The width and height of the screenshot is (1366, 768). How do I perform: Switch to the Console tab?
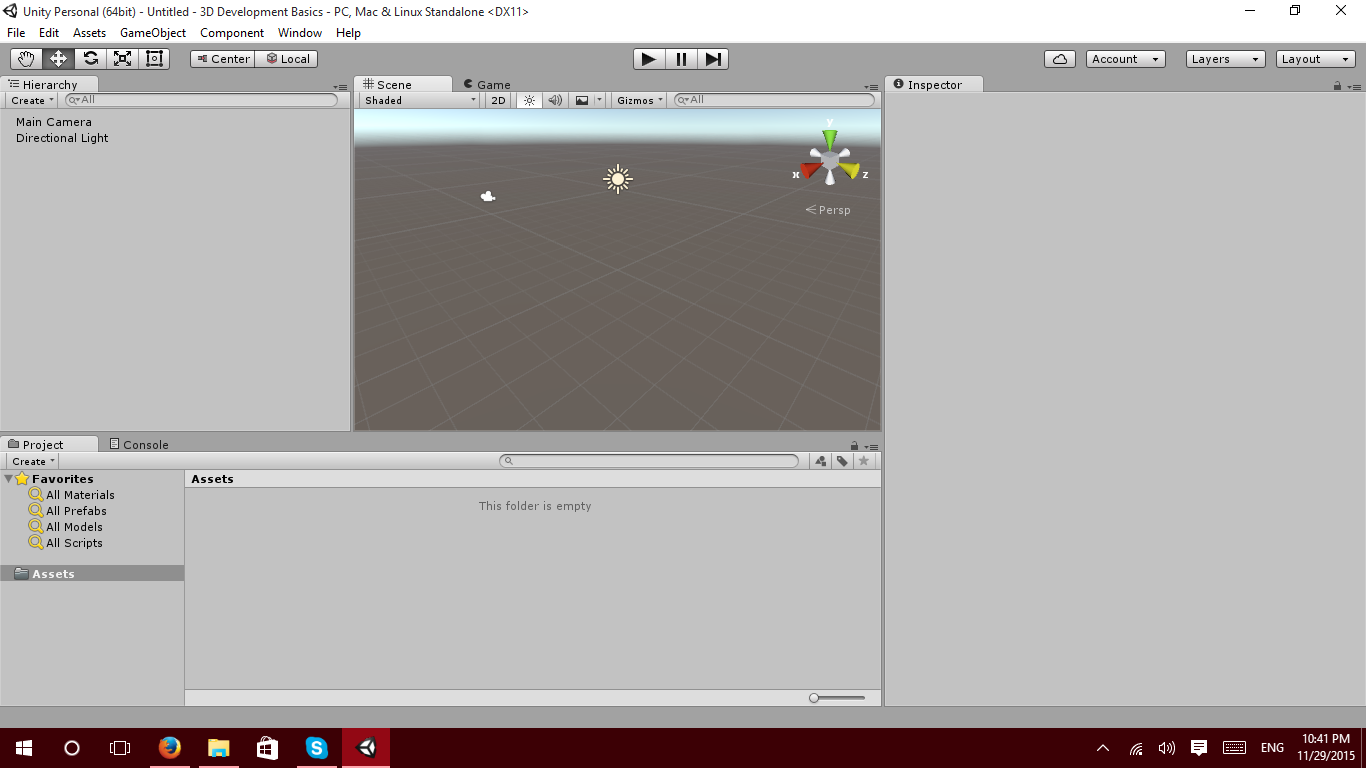(139, 445)
